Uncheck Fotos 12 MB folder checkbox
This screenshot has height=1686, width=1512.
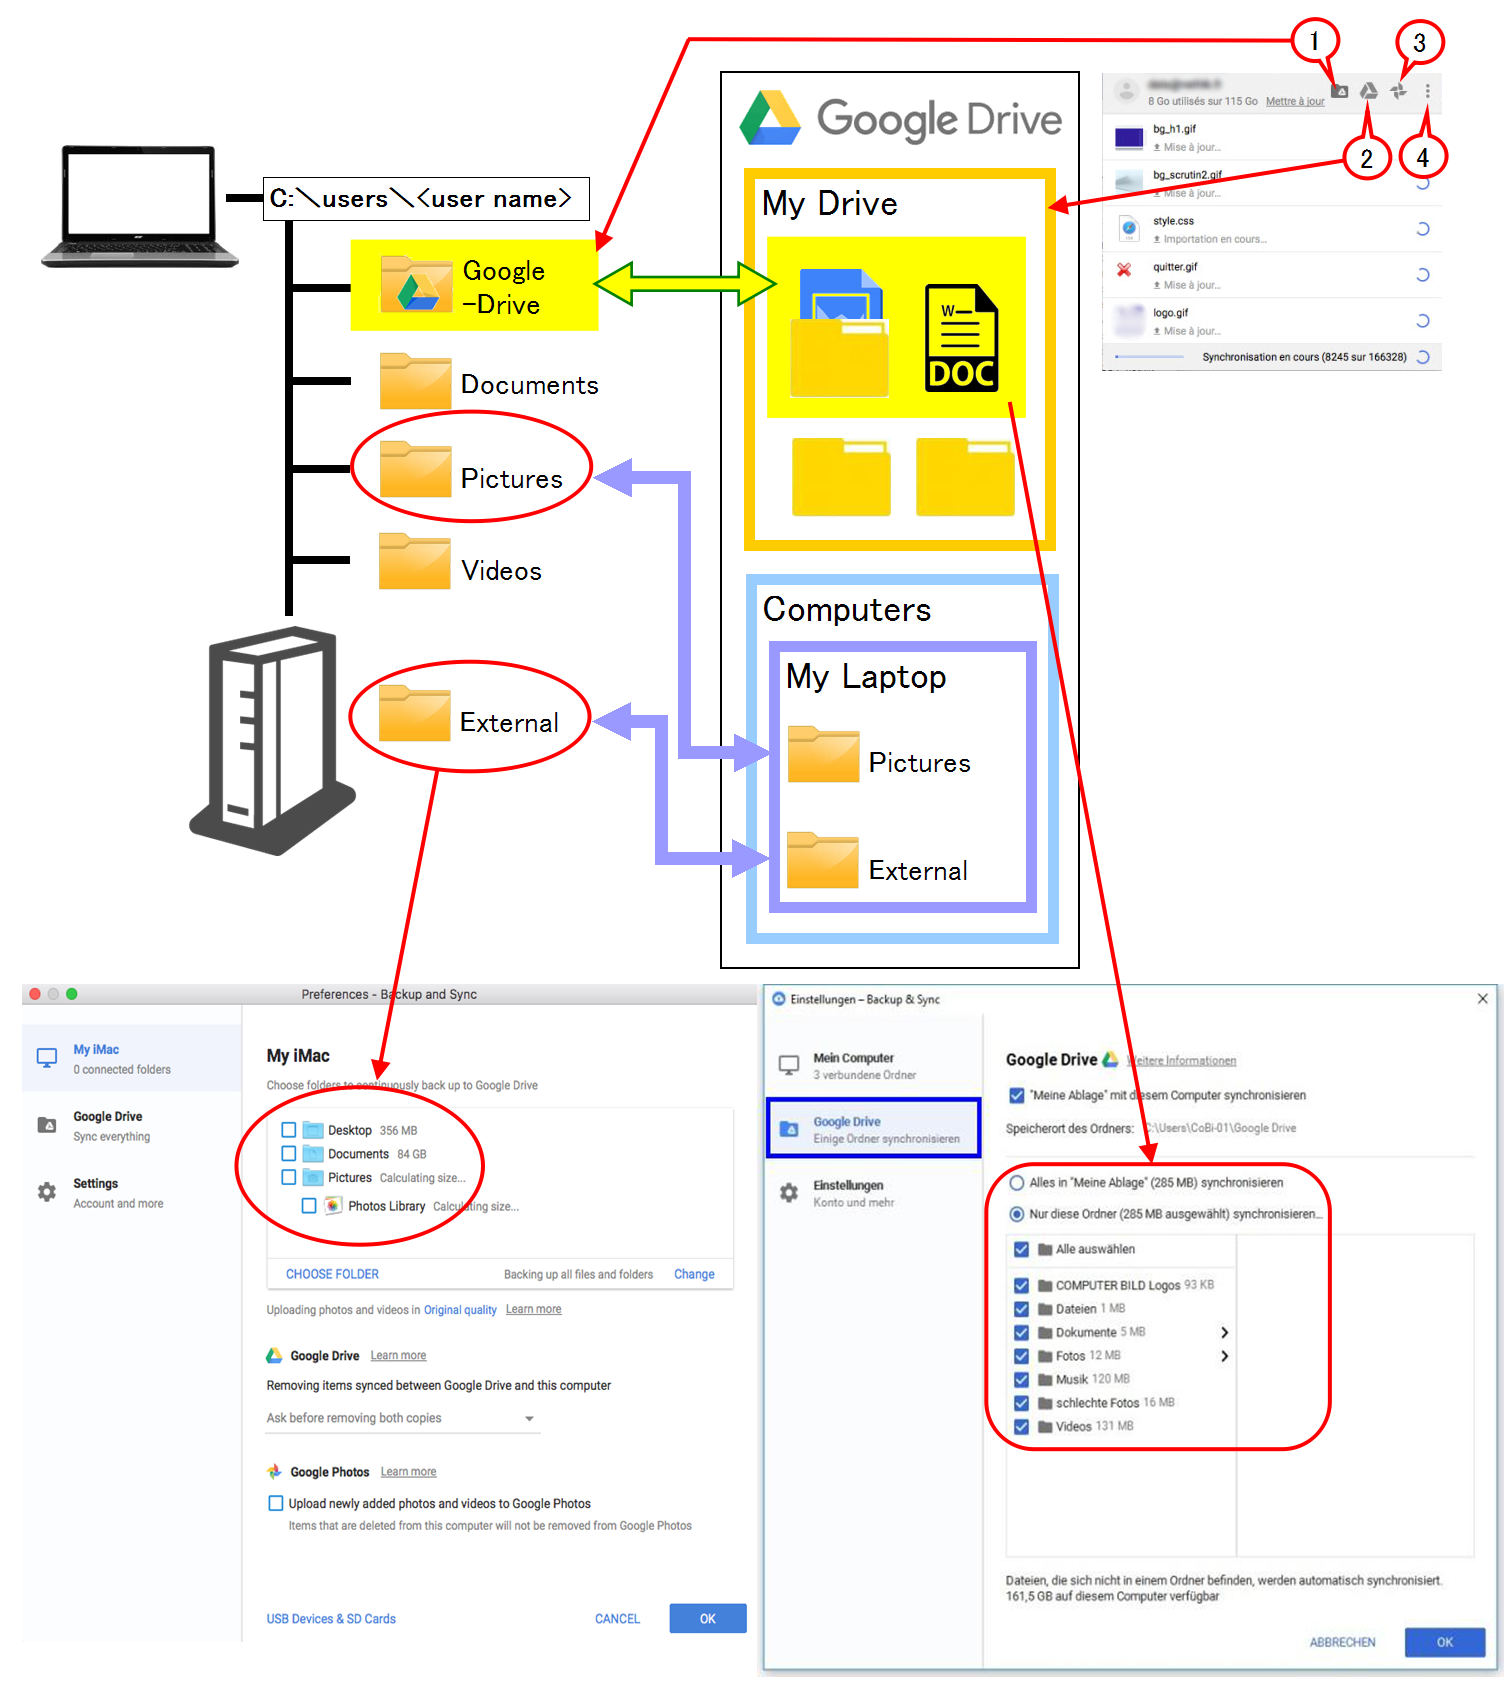[1021, 1356]
